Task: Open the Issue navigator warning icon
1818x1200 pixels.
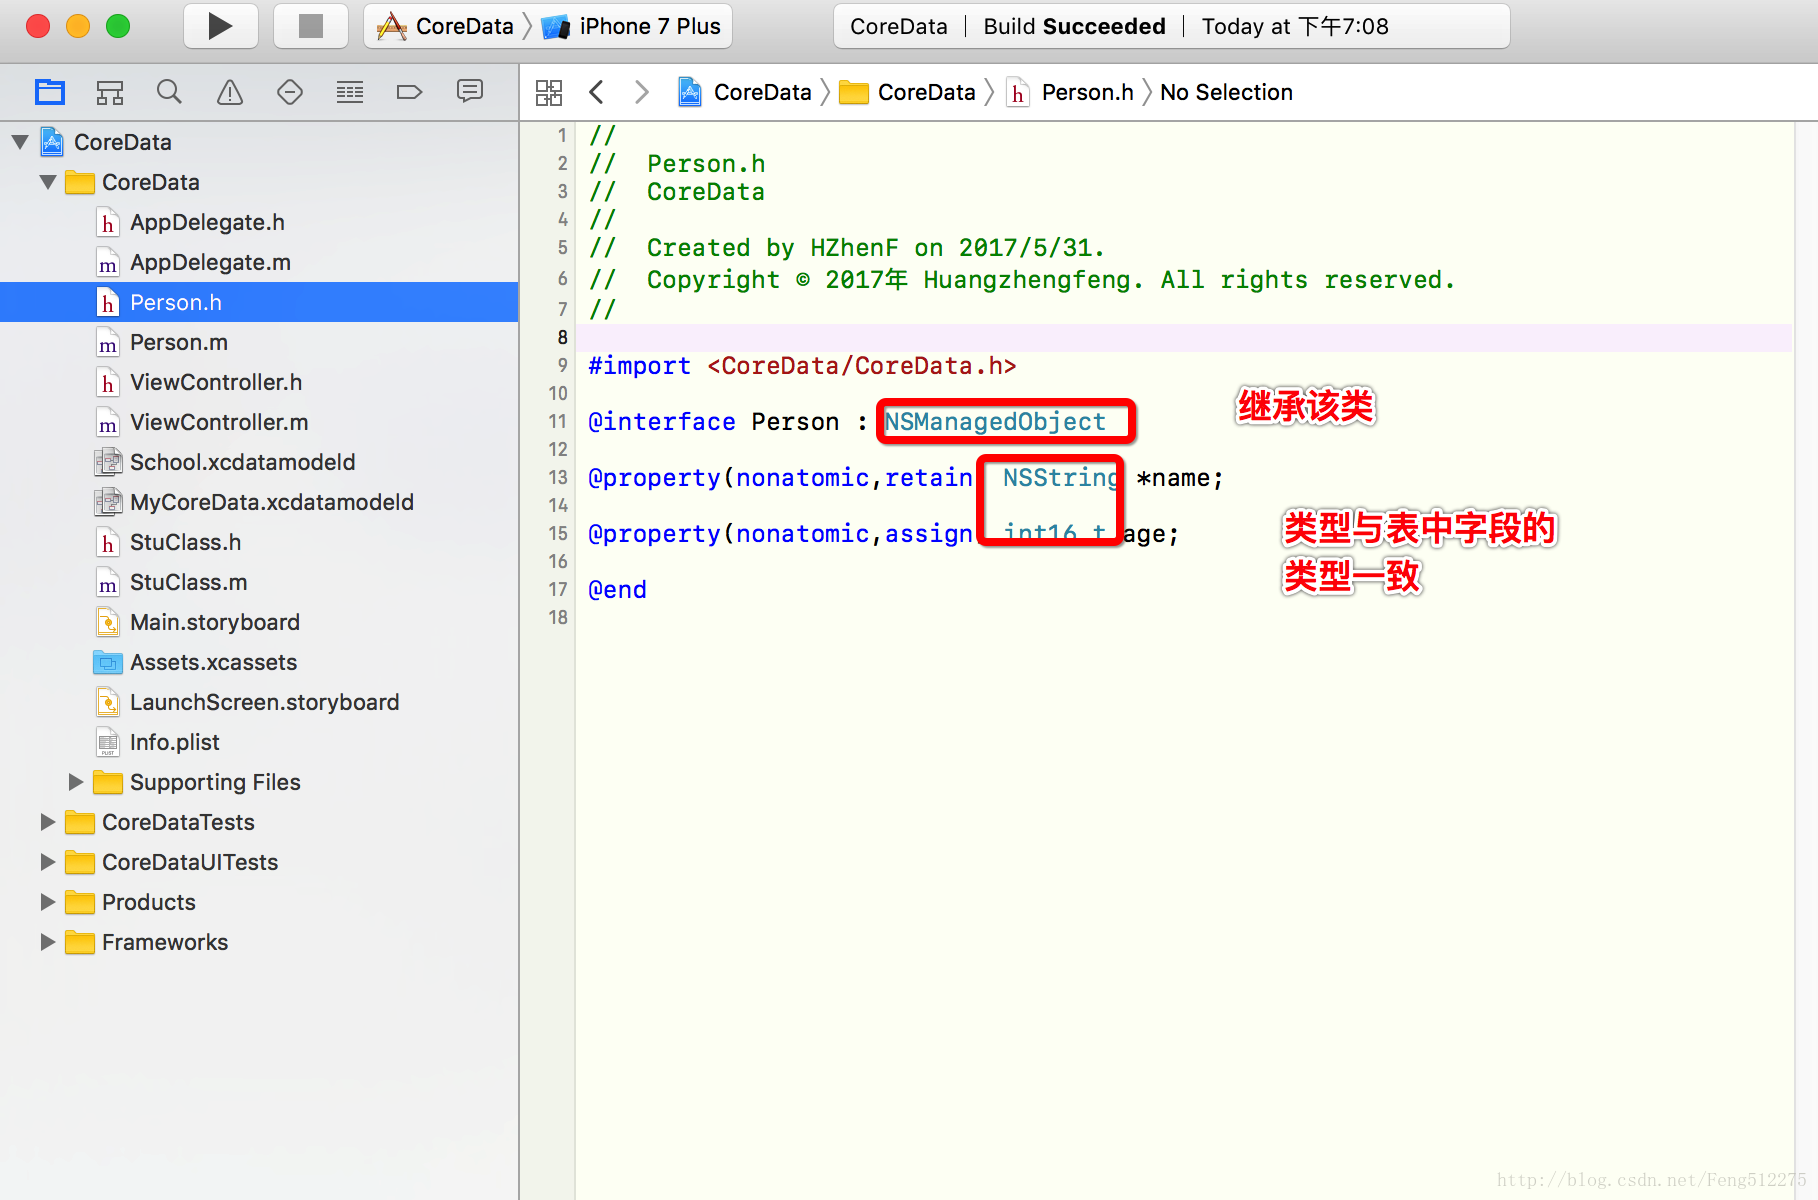Action: click(x=230, y=92)
